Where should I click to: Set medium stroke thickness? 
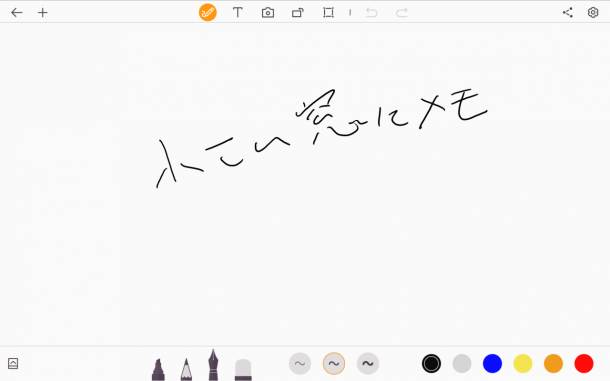334,363
